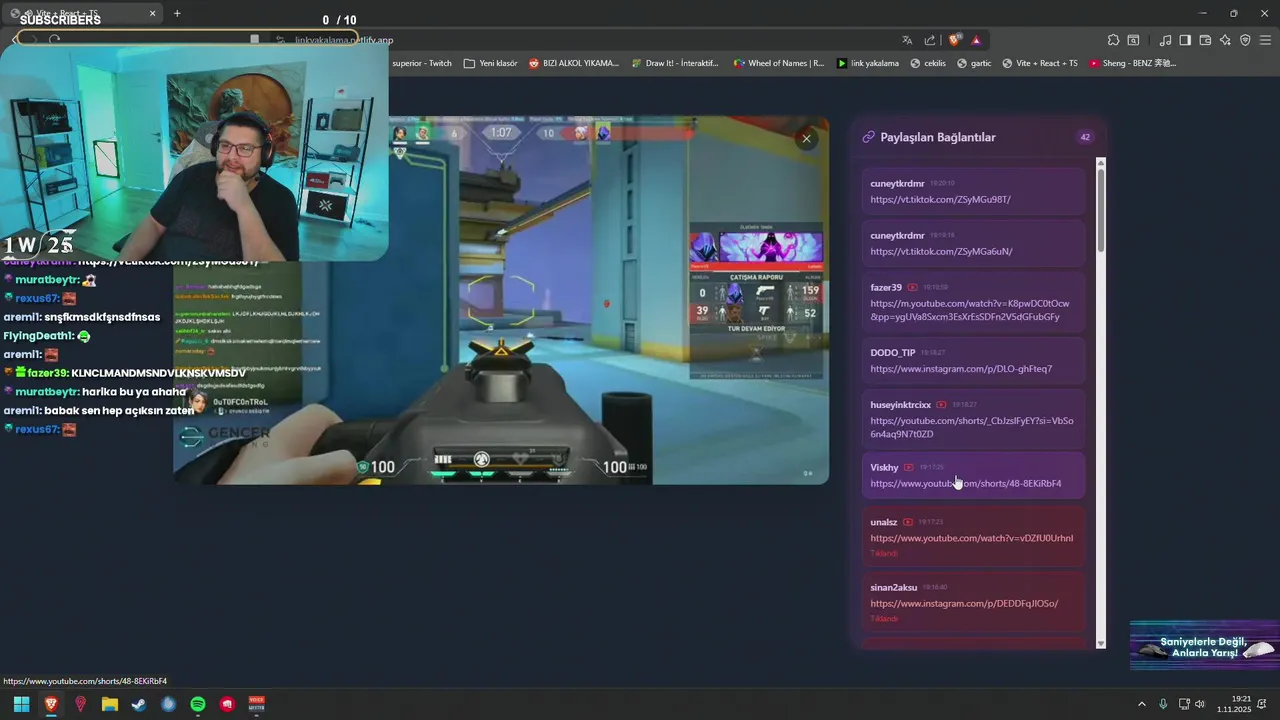Open the Windows Start menu
Viewport: 1280px width, 720px height.
click(x=21, y=704)
